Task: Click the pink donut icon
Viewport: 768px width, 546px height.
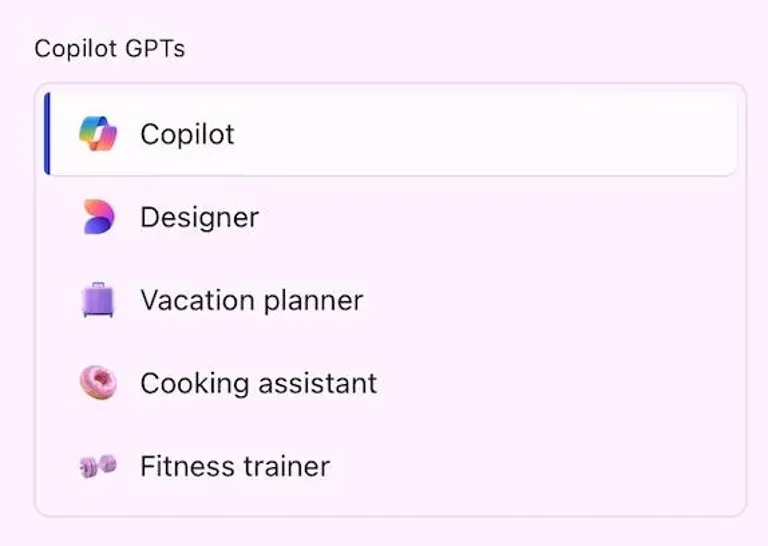Action: [x=98, y=383]
